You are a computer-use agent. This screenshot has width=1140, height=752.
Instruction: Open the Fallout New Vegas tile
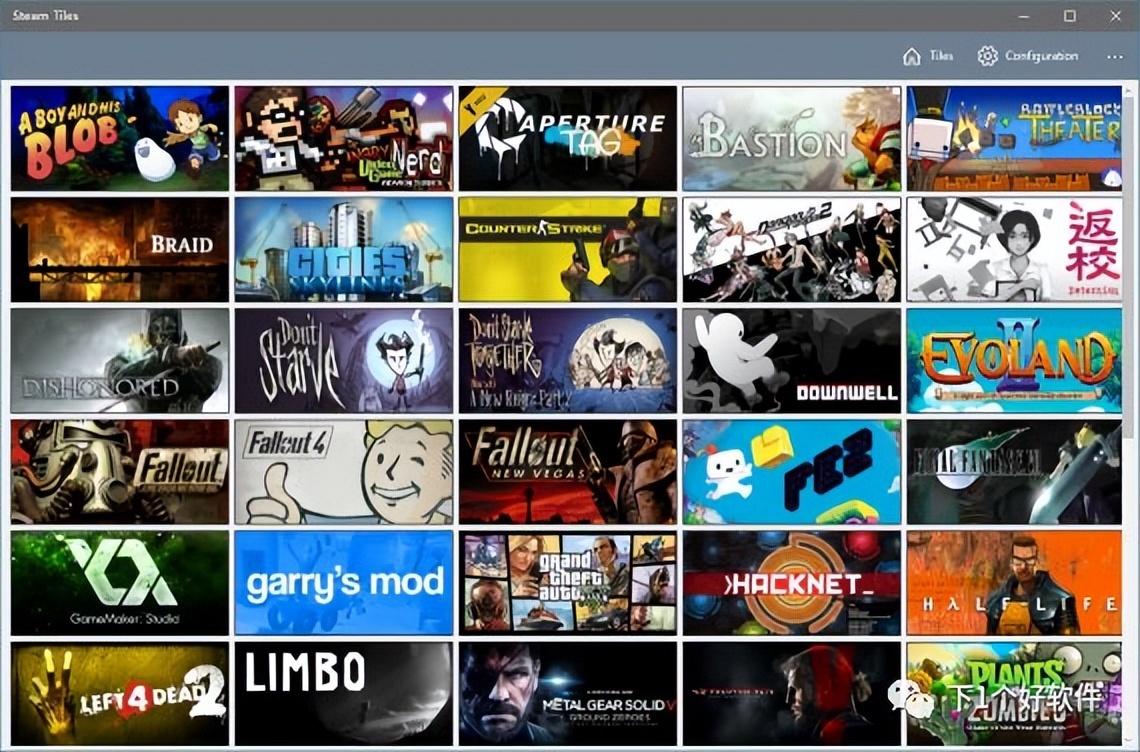[568, 472]
